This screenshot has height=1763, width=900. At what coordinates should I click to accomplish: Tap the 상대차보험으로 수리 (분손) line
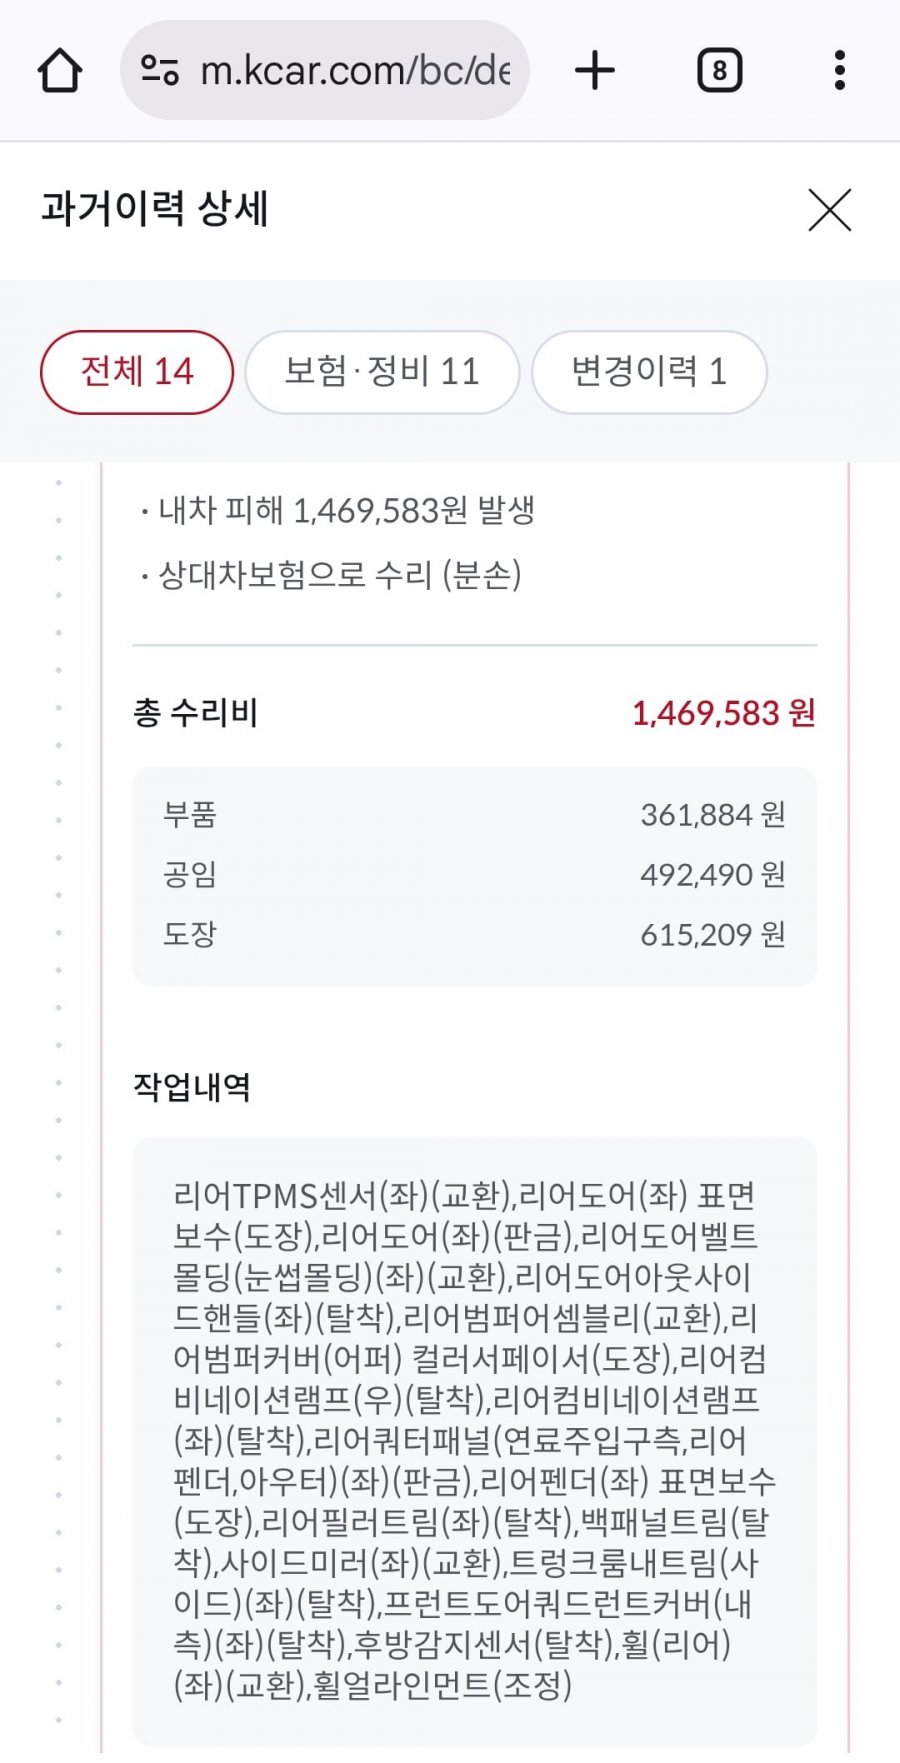331,575
